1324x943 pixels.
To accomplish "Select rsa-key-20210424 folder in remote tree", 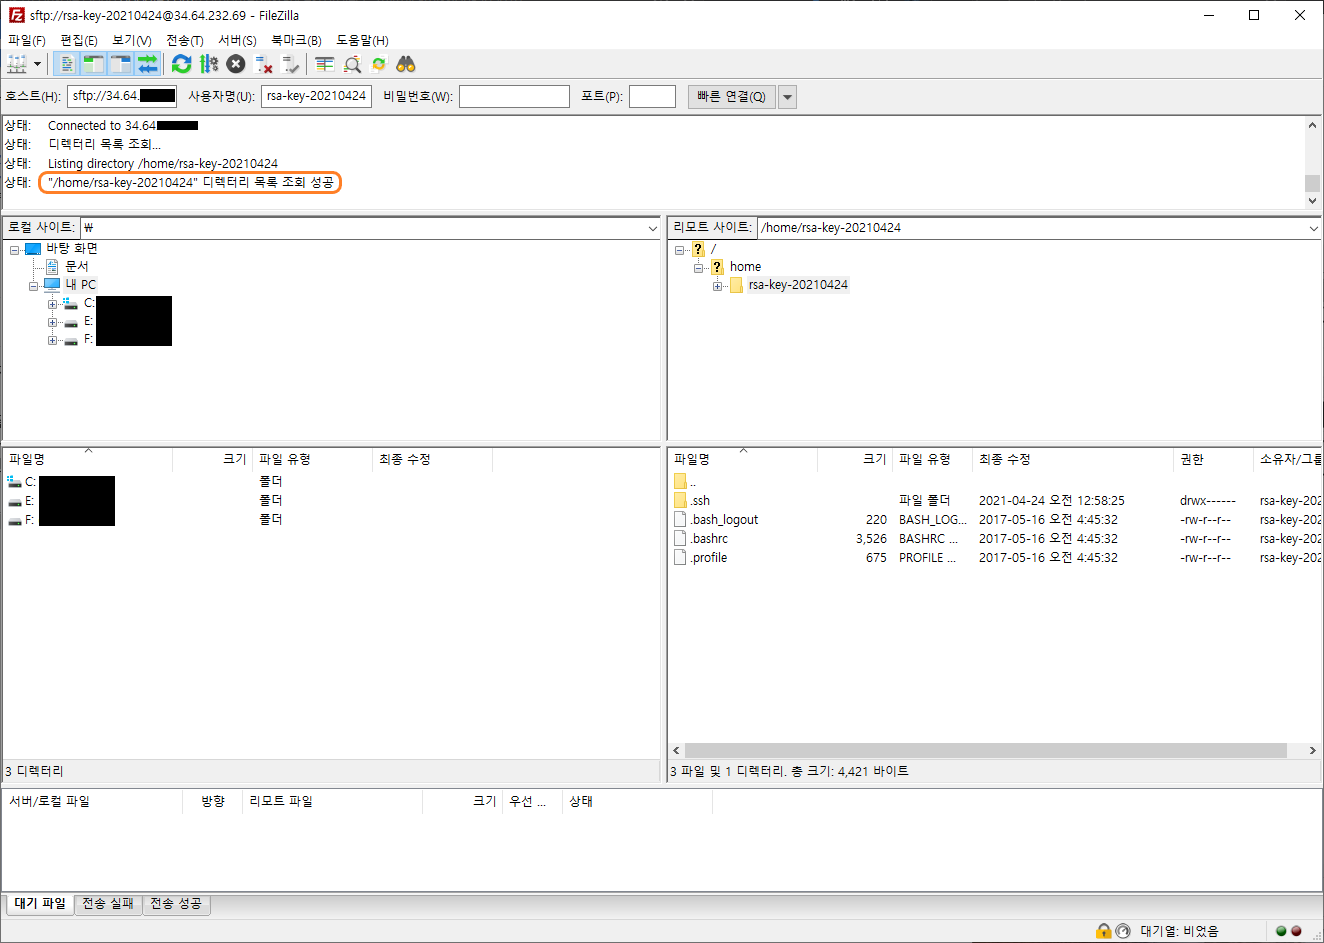I will point(798,285).
